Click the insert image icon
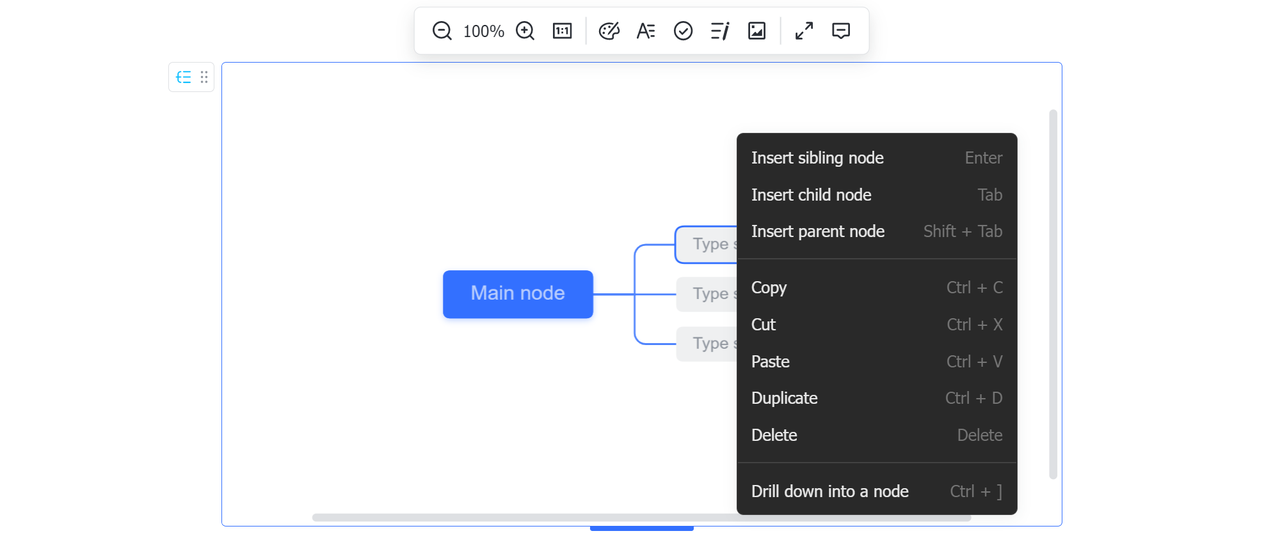The width and height of the screenshot is (1280, 538). click(x=757, y=31)
